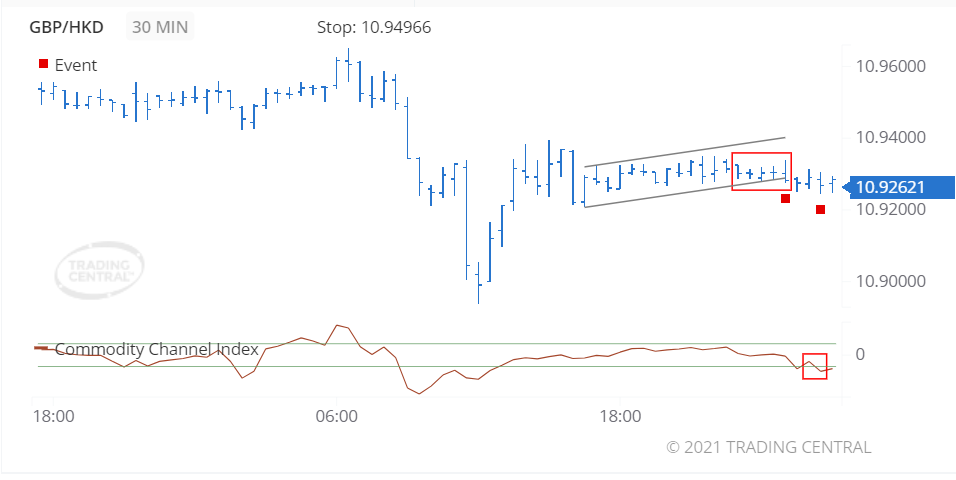956x480 pixels.
Task: Click the 30 MIN timeframe badge
Action: (161, 27)
